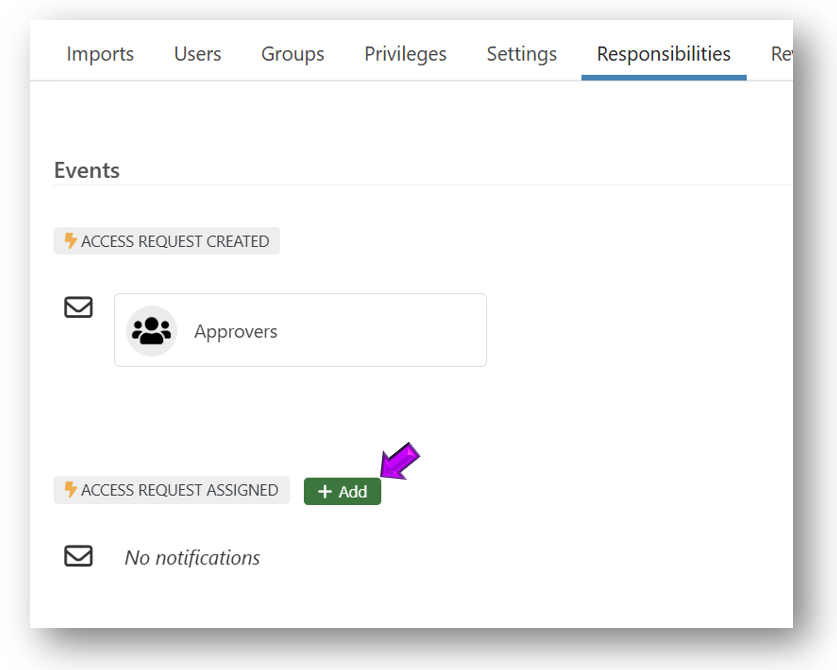Open the Approvers recipient card
The image size is (837, 670).
[x=300, y=330]
